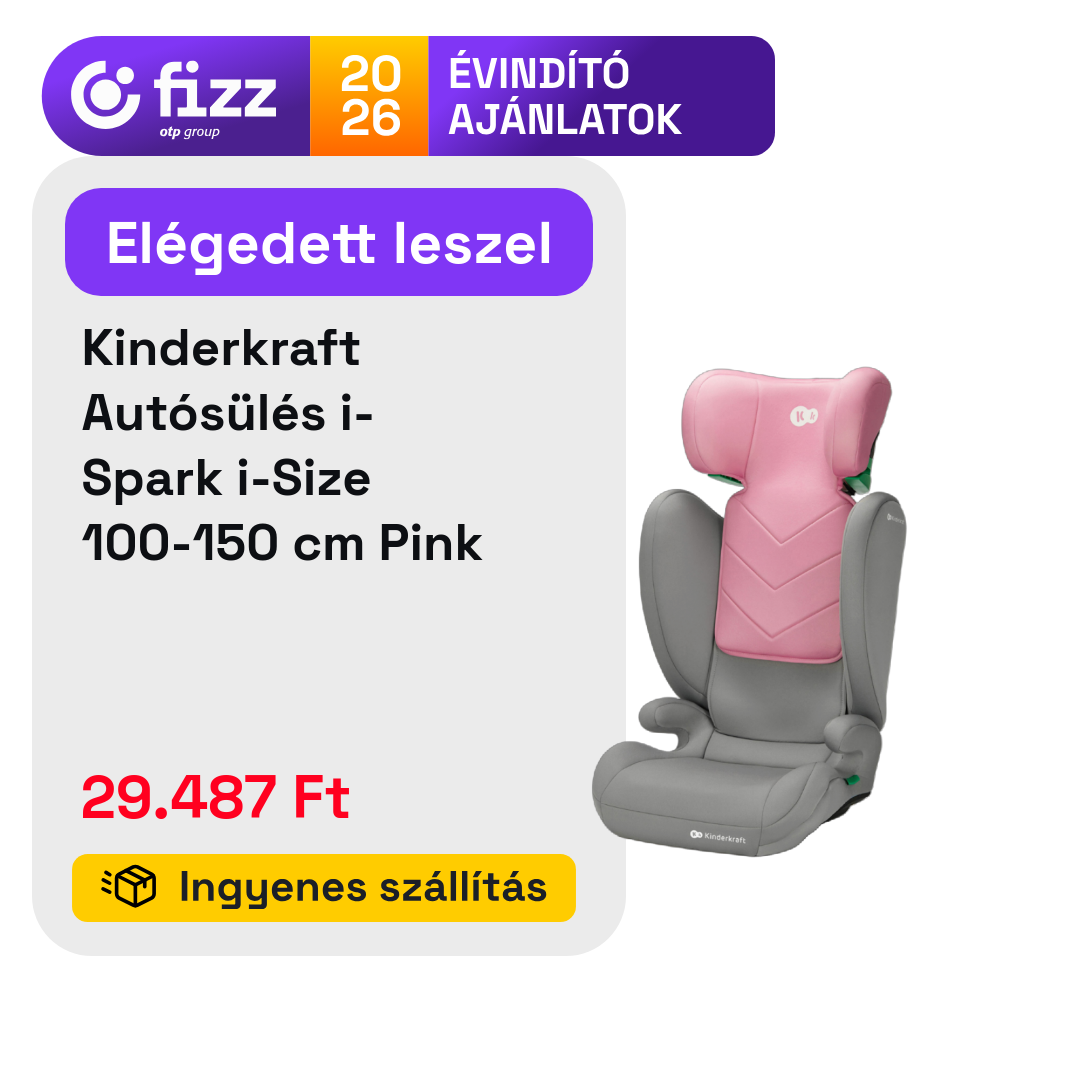This screenshot has height=1080, width=1080.
Task: Click the fizz otp group wordmark
Action: click(x=215, y=98)
